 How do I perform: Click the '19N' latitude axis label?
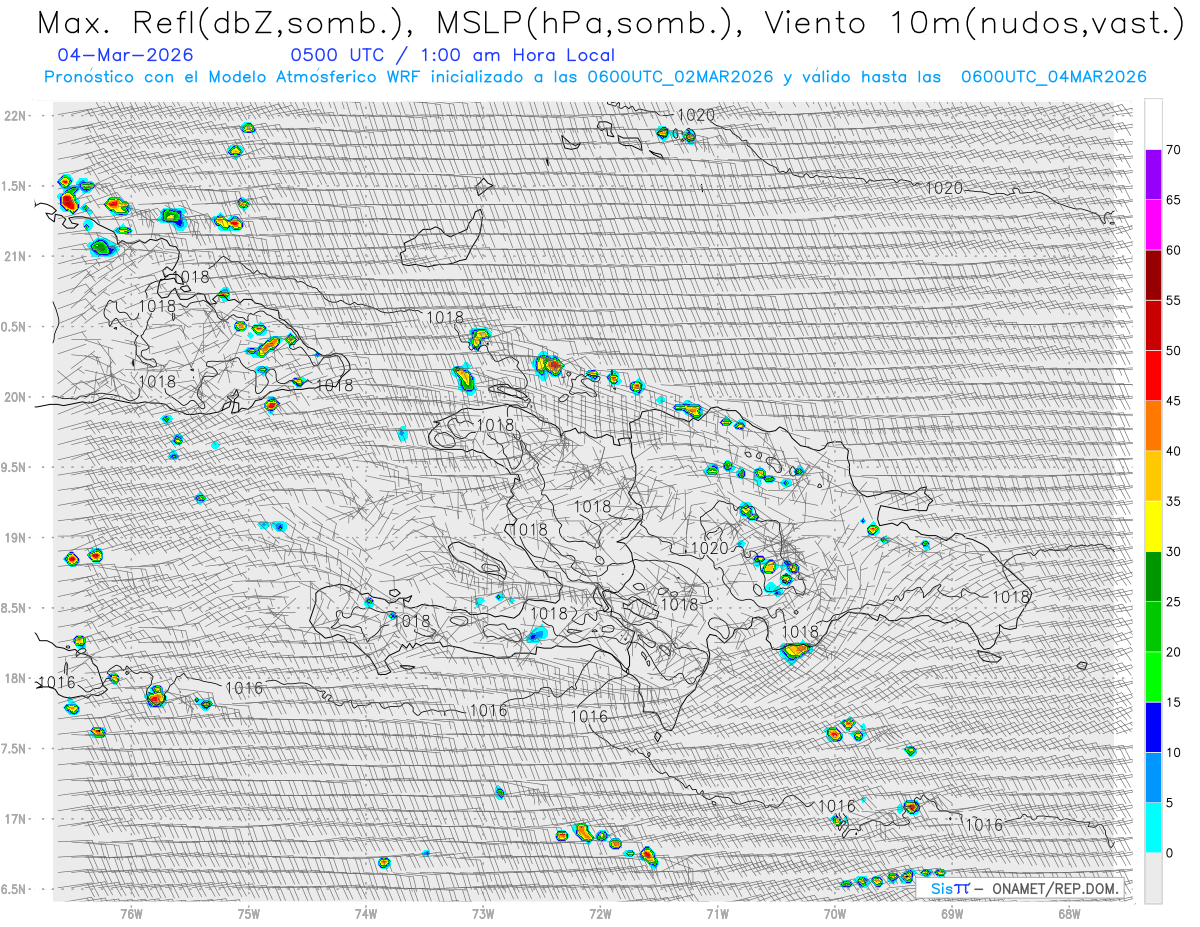click(15, 537)
